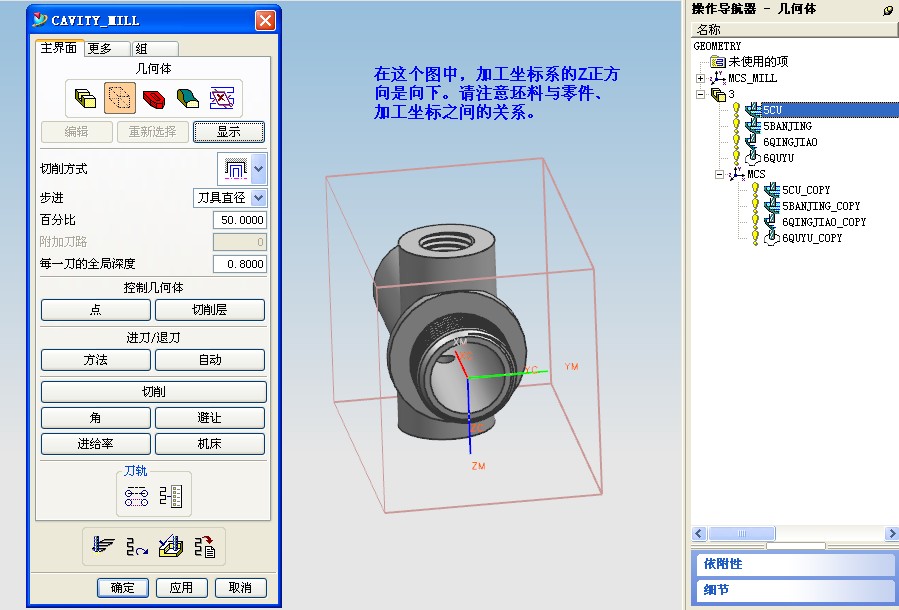Select the Blank geometry icon

tap(120, 97)
